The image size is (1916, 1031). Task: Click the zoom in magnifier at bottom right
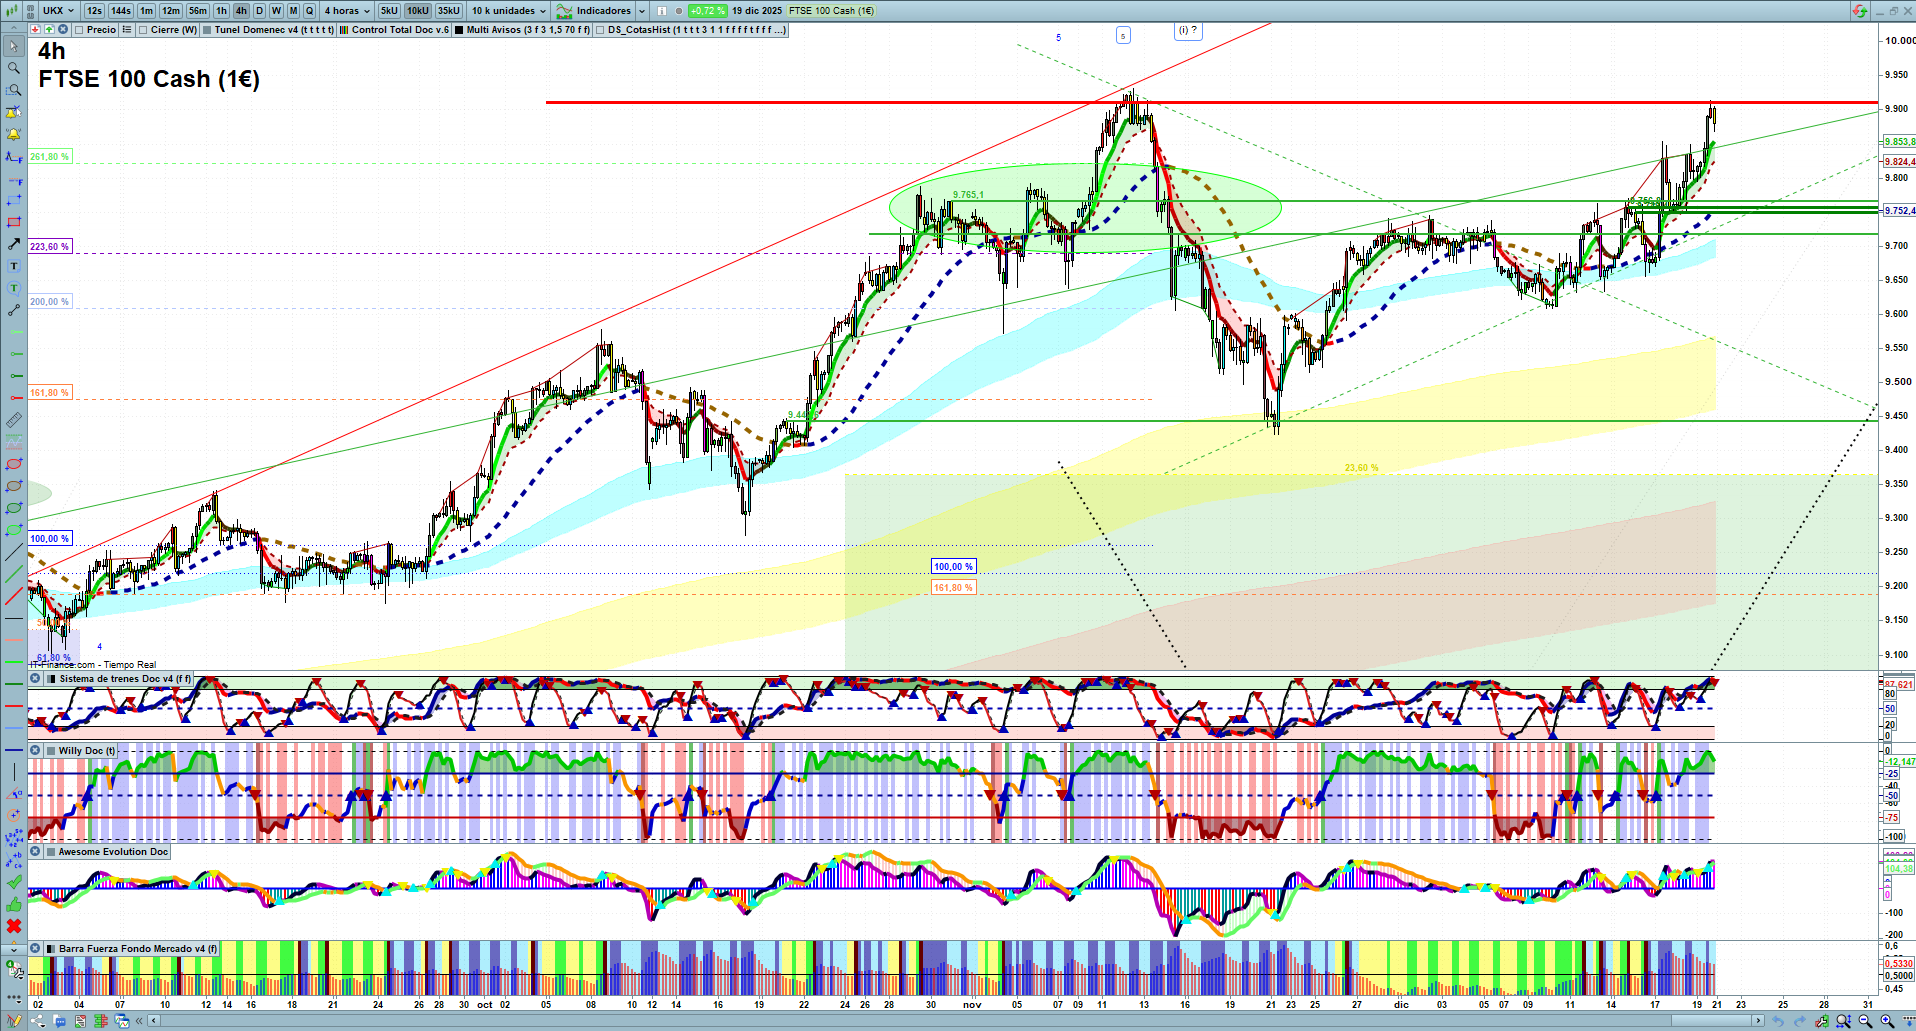[1887, 1021]
